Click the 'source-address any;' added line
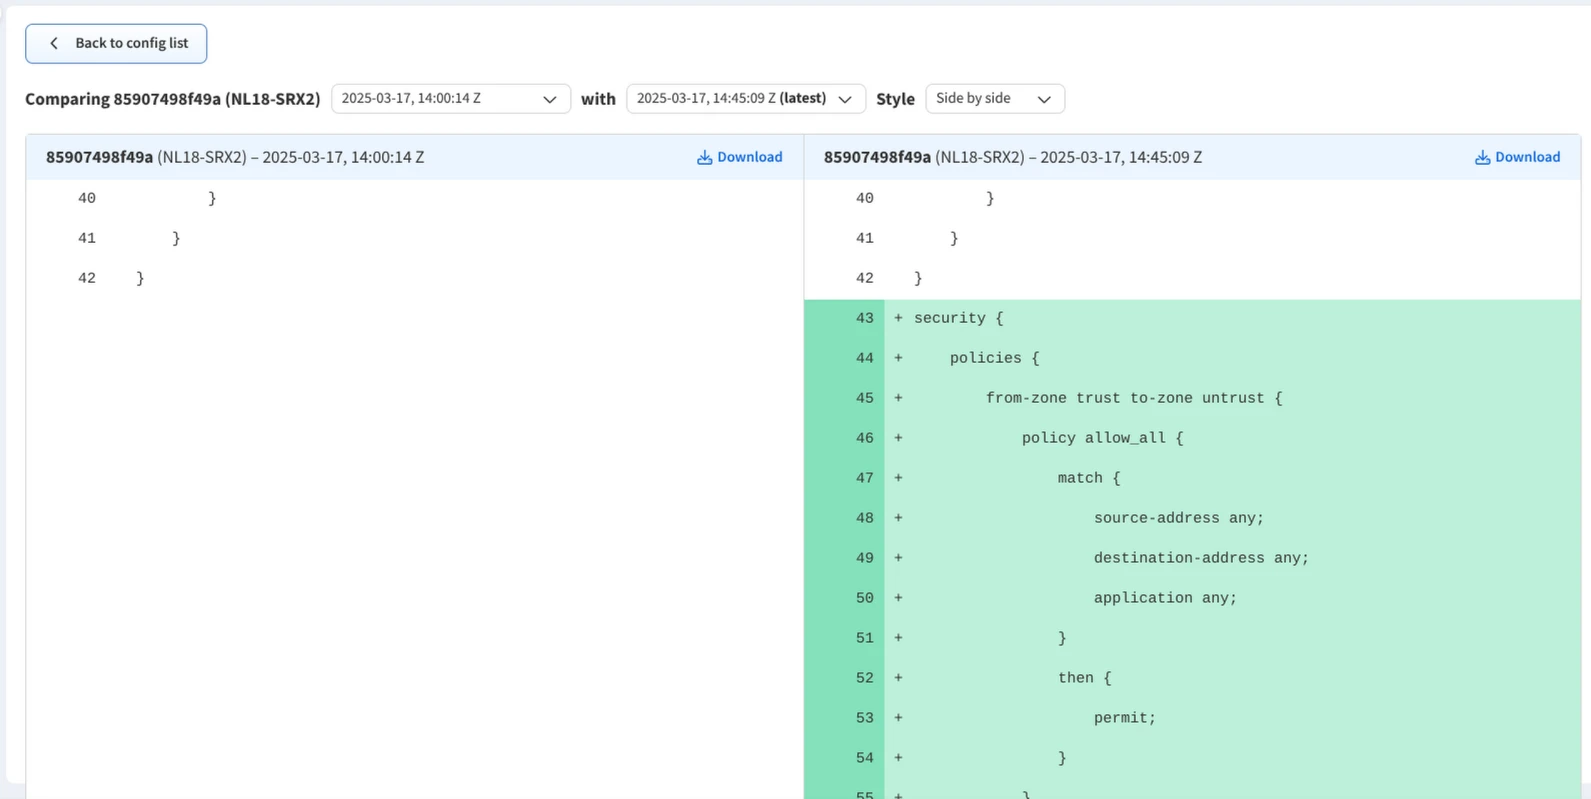This screenshot has width=1591, height=799. coord(1178,518)
